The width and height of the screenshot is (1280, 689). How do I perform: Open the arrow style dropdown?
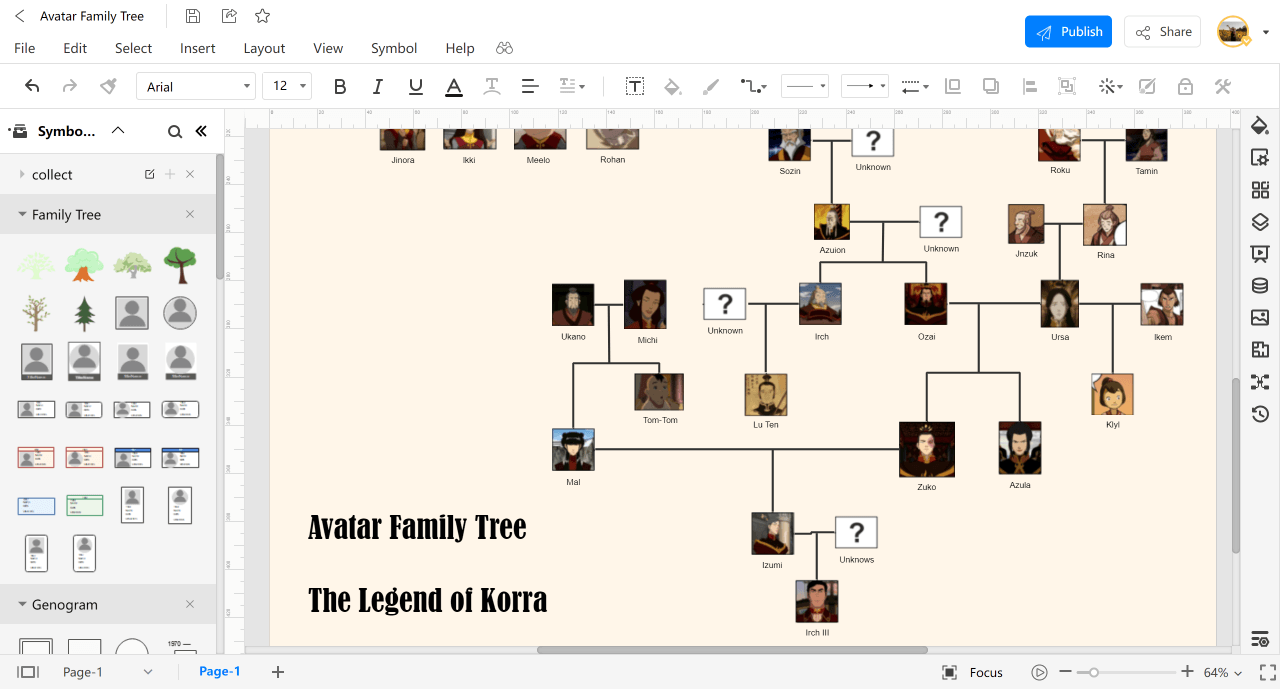coord(865,86)
